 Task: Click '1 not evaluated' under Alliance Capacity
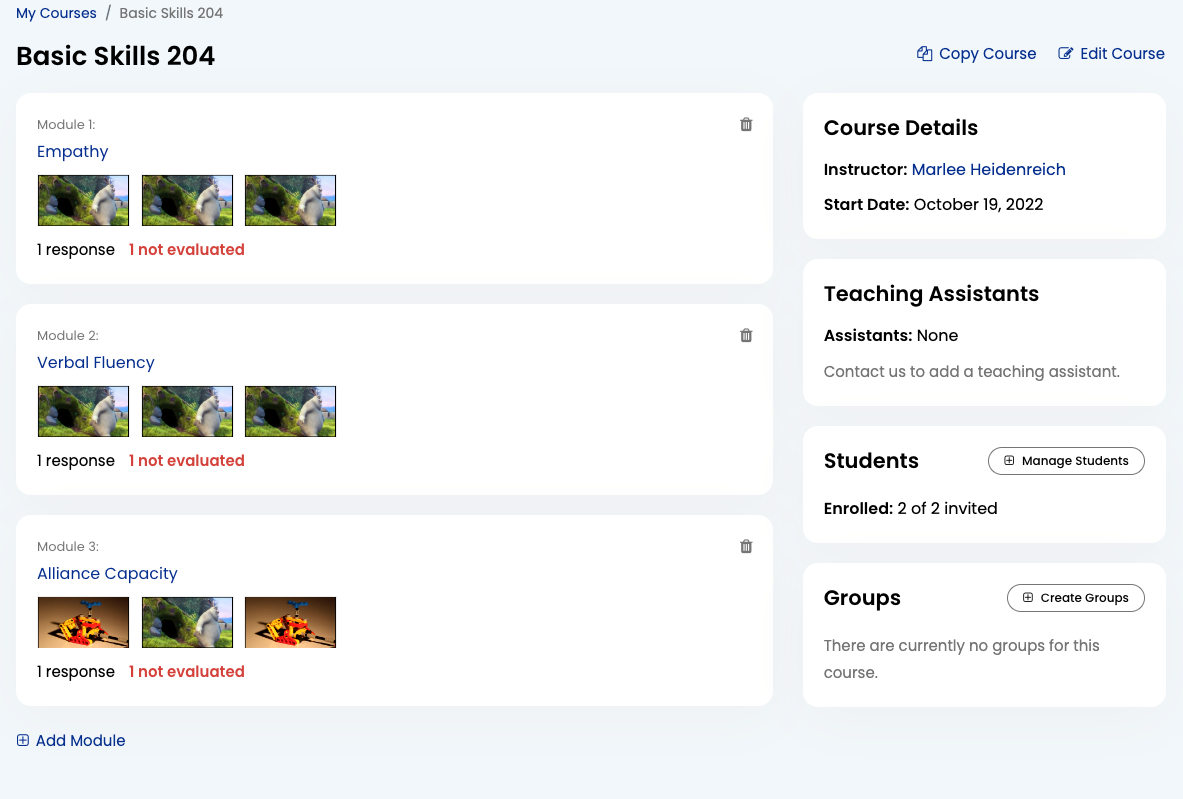pos(186,671)
